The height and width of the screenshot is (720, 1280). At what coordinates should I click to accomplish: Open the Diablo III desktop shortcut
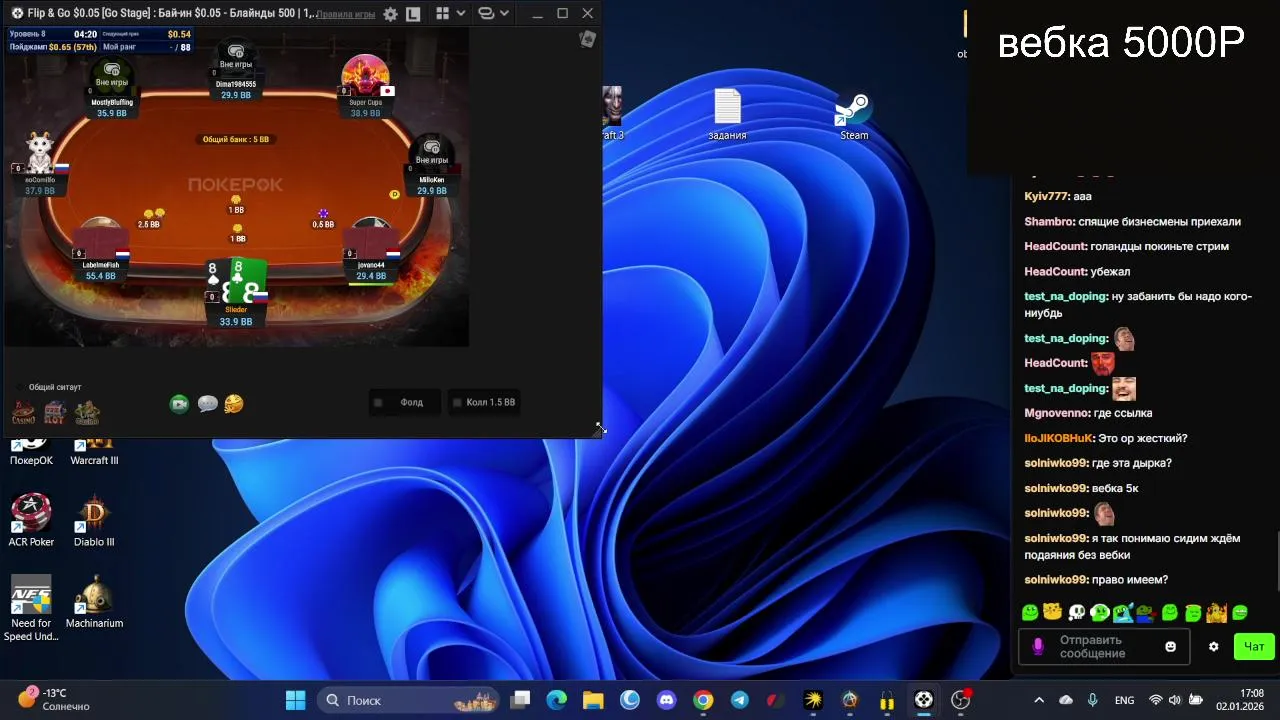[x=94, y=520]
